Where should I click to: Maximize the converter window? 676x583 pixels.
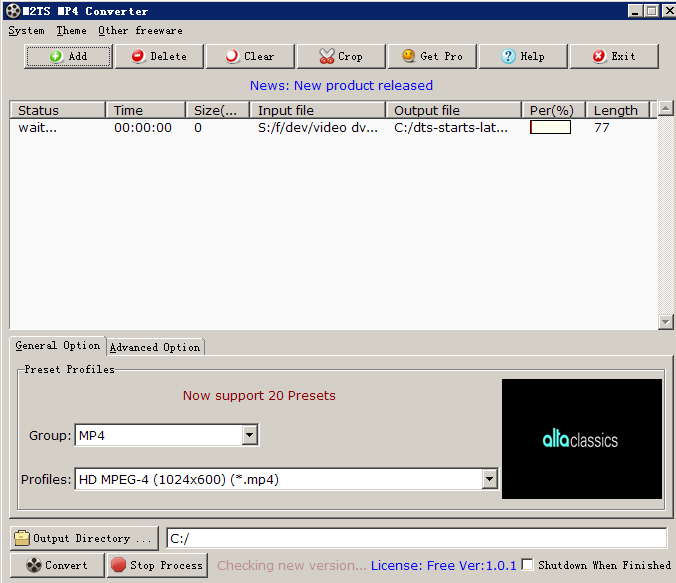(x=652, y=10)
